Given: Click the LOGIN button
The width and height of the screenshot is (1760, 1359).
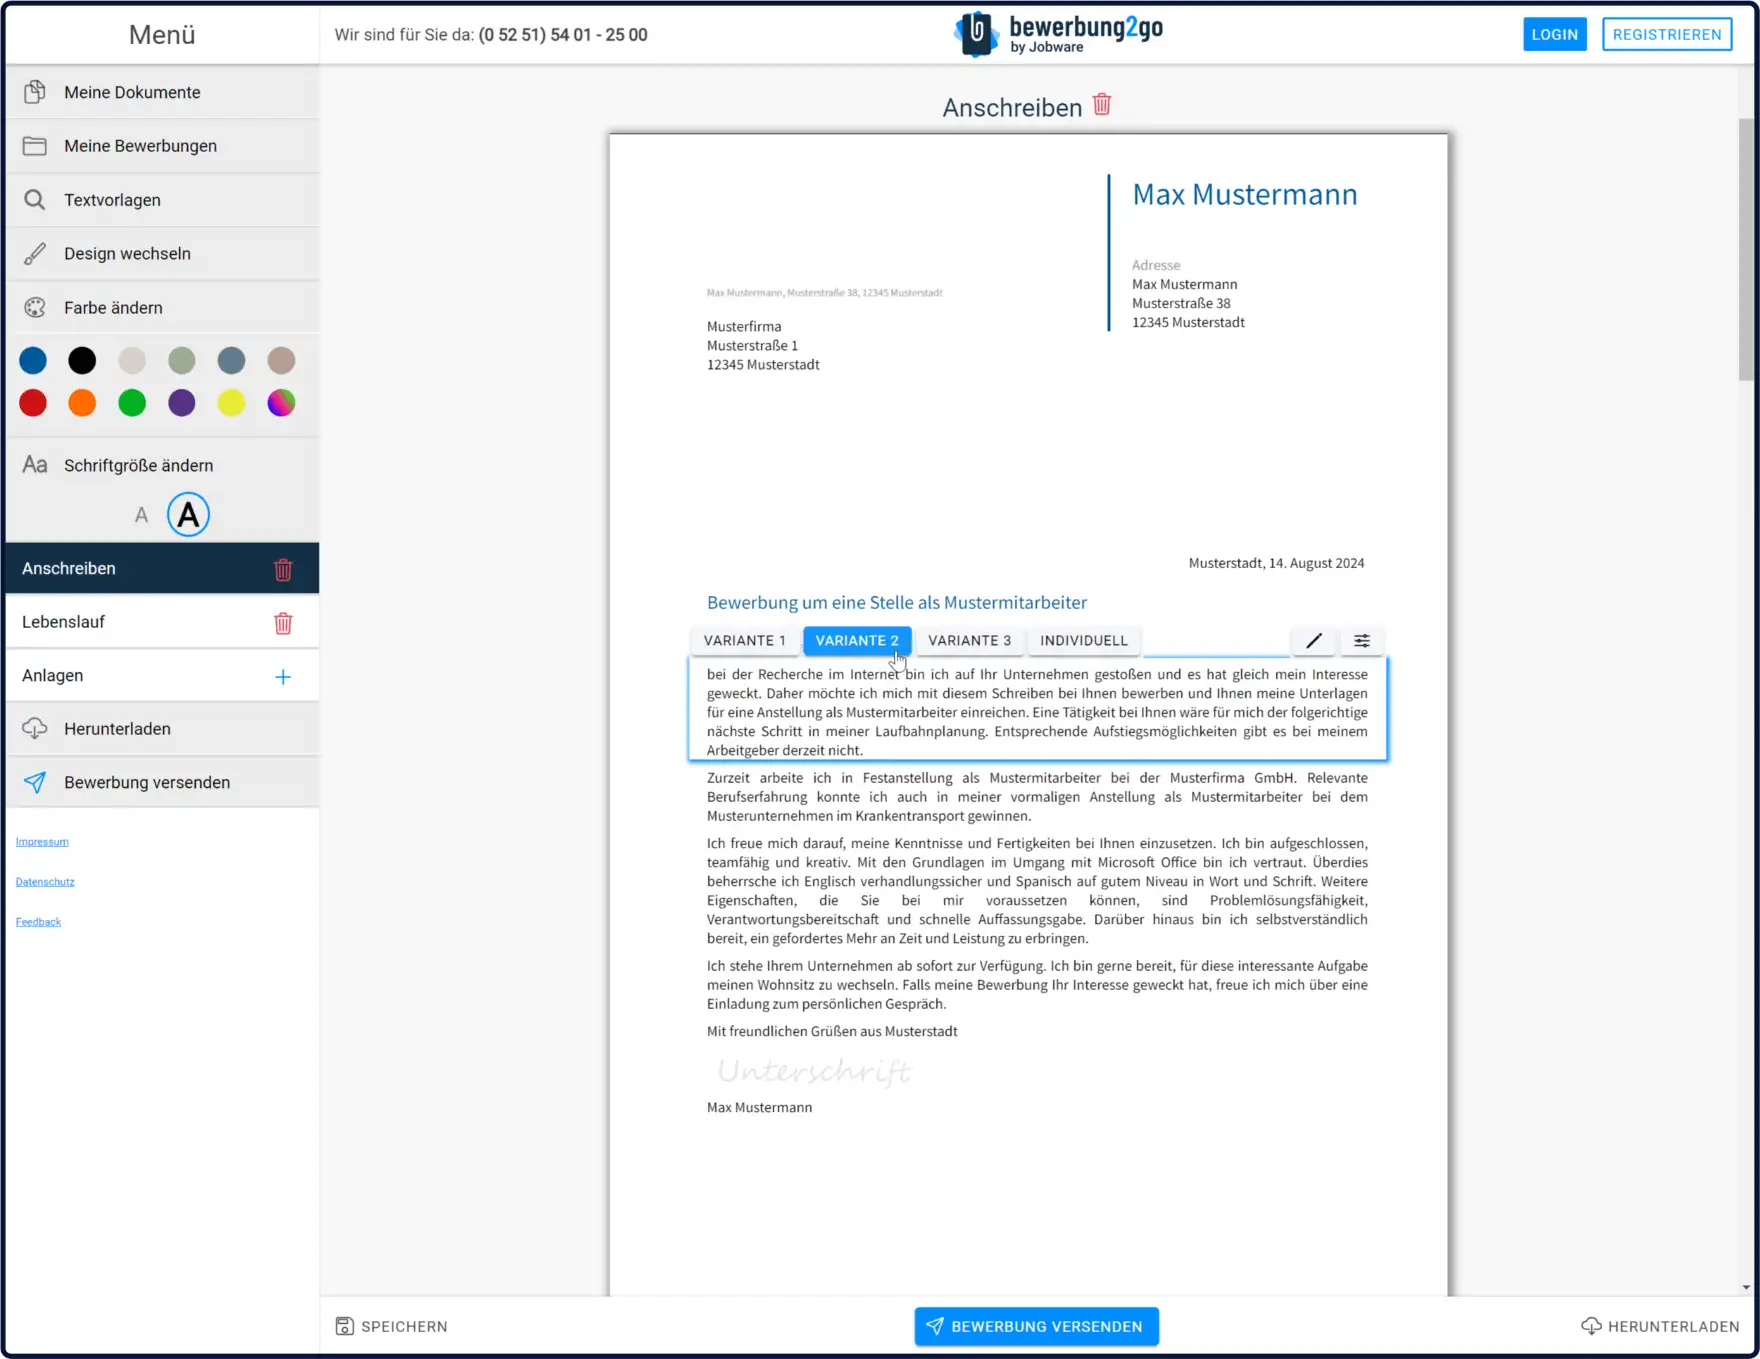Looking at the screenshot, I should click(x=1555, y=34).
